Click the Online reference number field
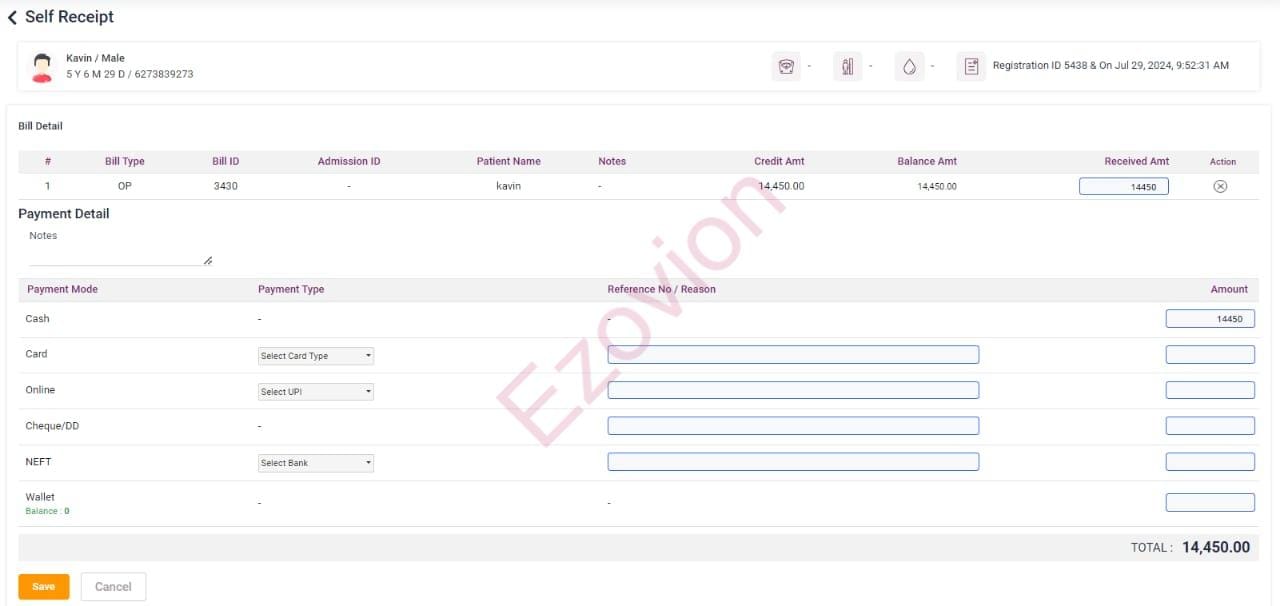 793,390
